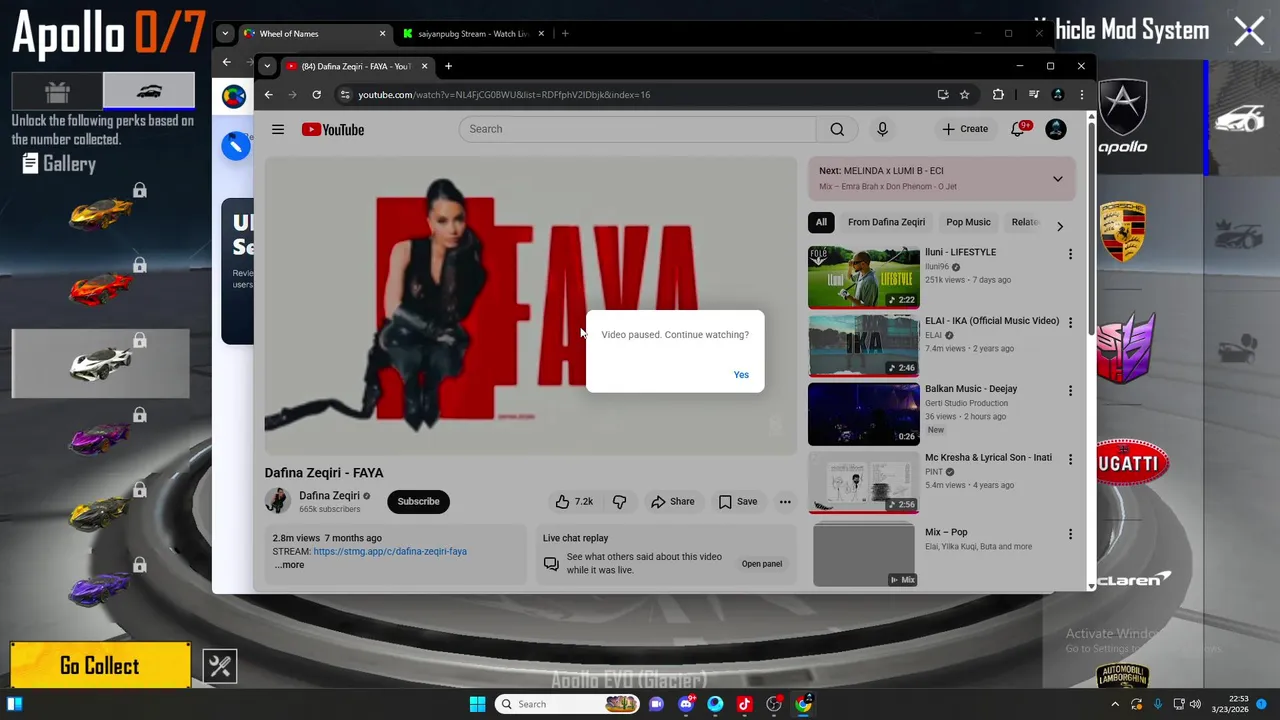Image resolution: width=1280 pixels, height=720 pixels.
Task: Click the Chrome address bar URL
Action: [504, 94]
